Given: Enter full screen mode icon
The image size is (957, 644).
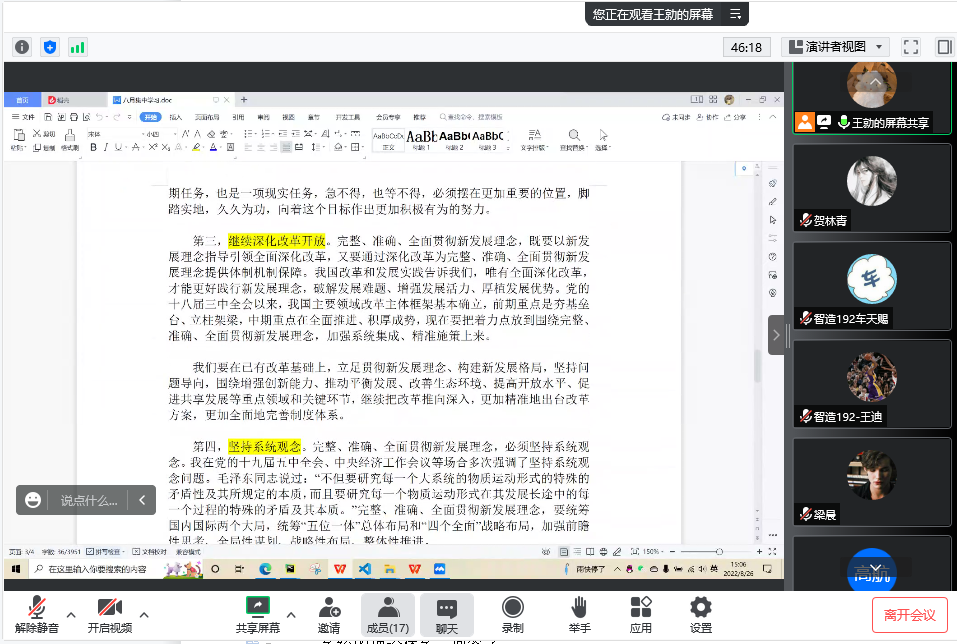Looking at the screenshot, I should 911,47.
